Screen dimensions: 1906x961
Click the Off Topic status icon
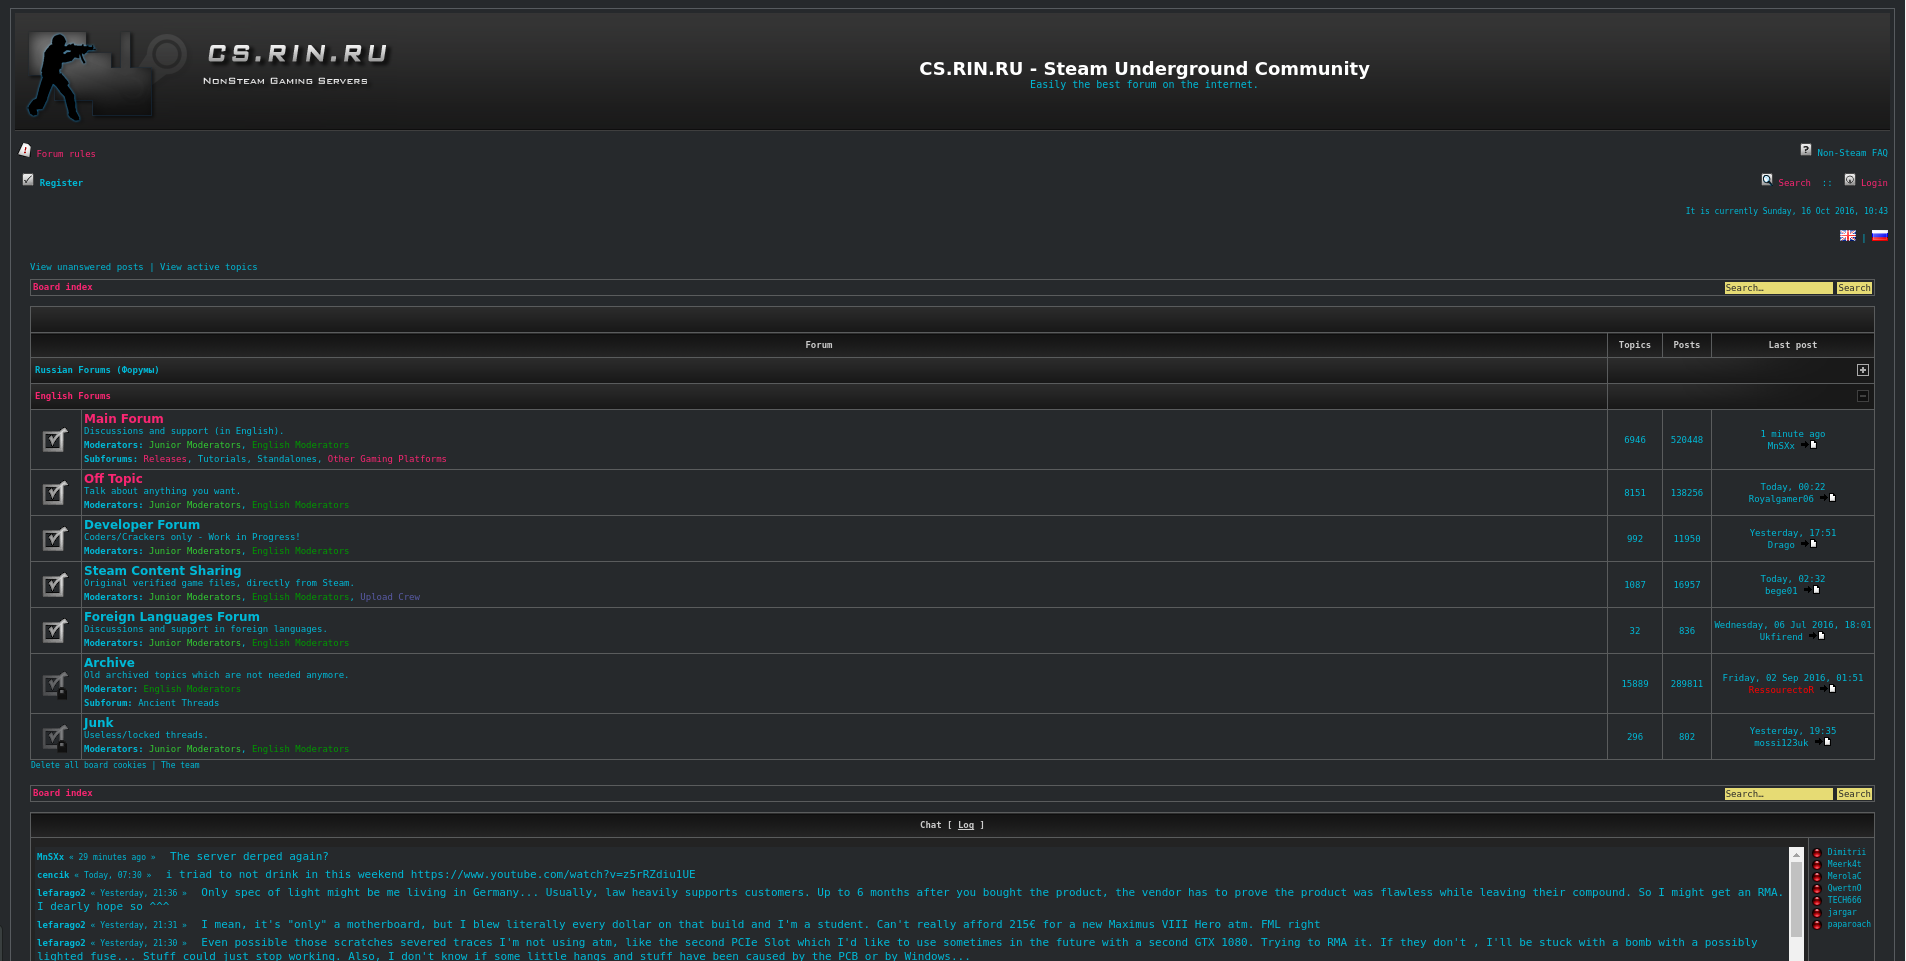55,492
